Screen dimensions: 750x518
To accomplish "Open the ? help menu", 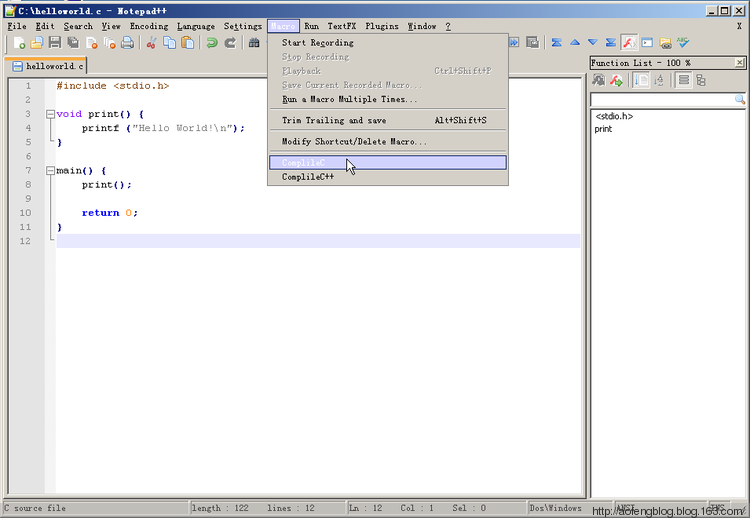I will click(448, 26).
